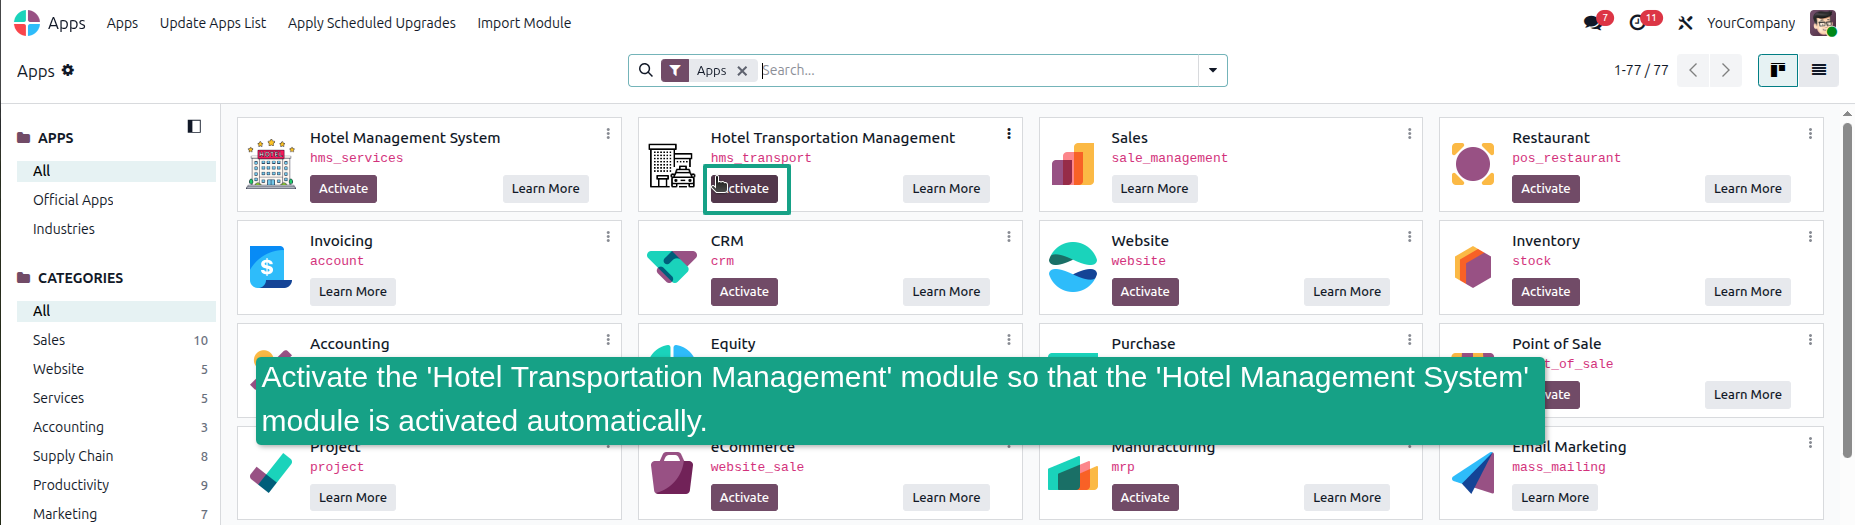Screen dimensions: 1855x525
Task: Activate the CRM module
Action: point(744,292)
